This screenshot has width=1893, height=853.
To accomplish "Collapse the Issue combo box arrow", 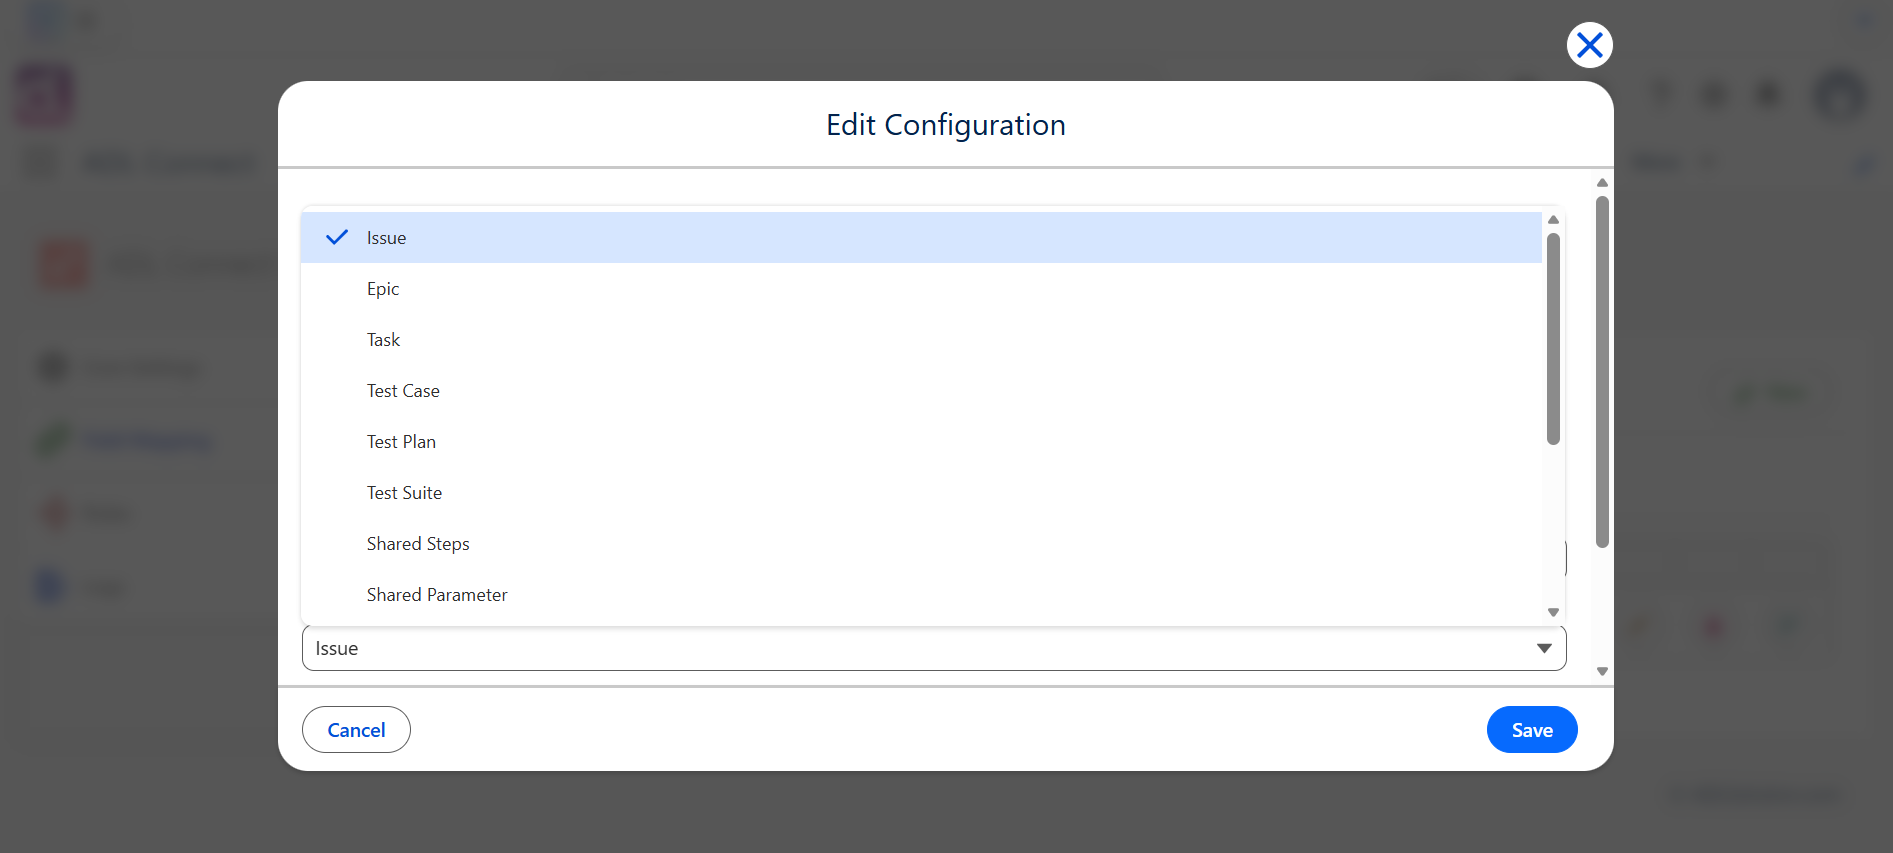I will 1544,649.
